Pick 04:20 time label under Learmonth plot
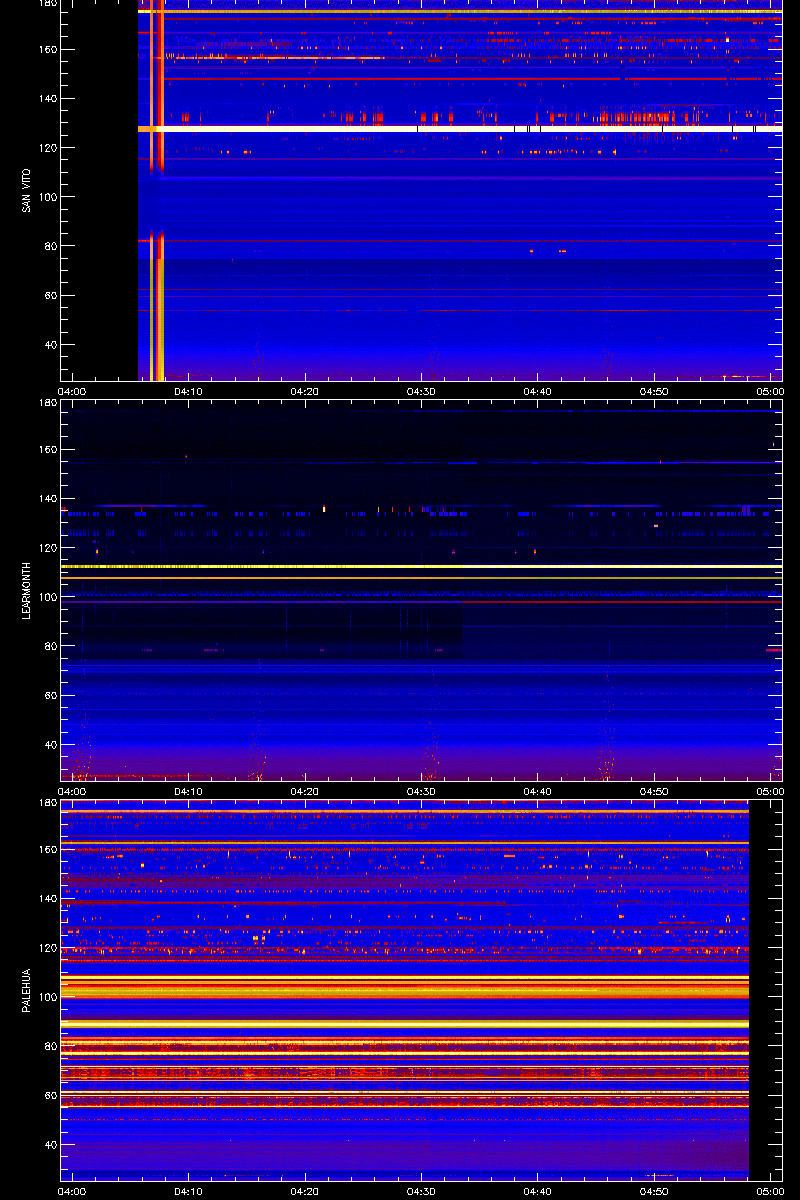The height and width of the screenshot is (1200, 800). click(x=305, y=791)
